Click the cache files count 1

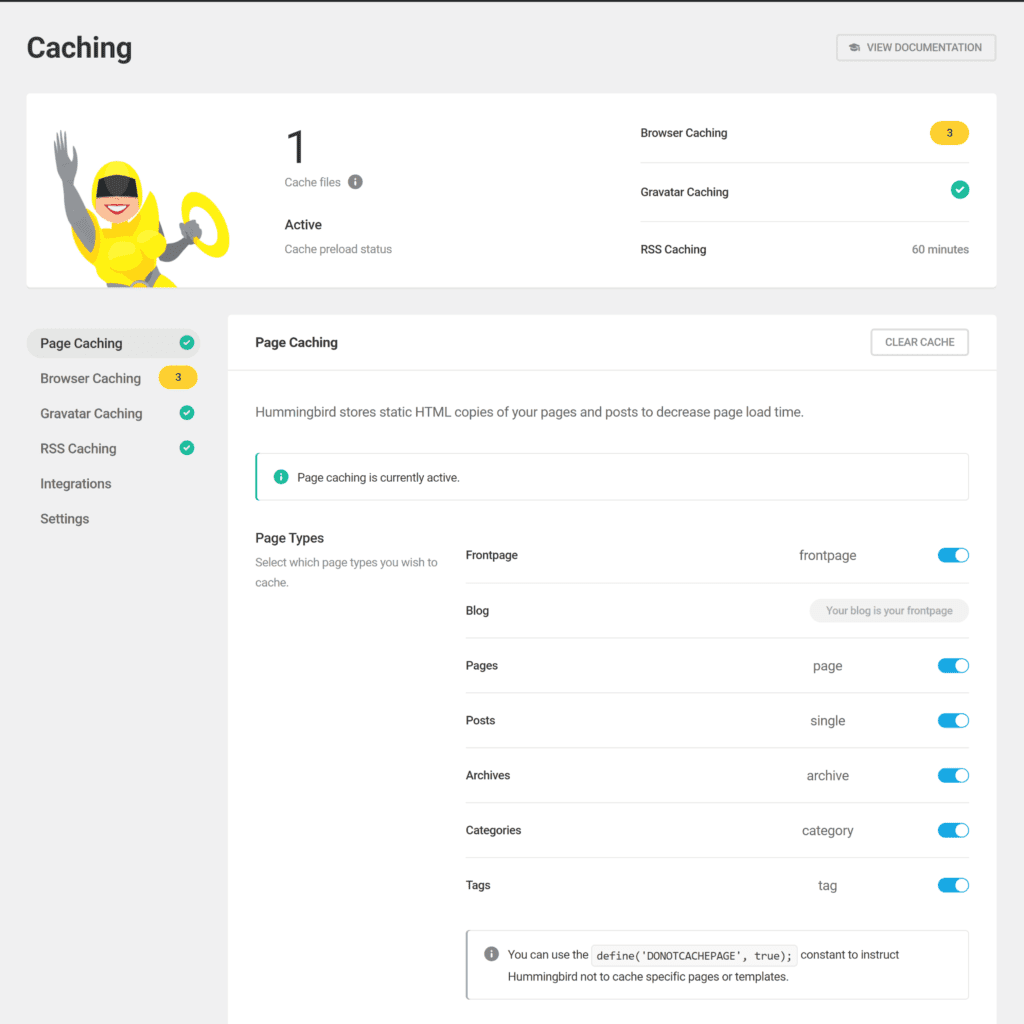click(x=296, y=146)
